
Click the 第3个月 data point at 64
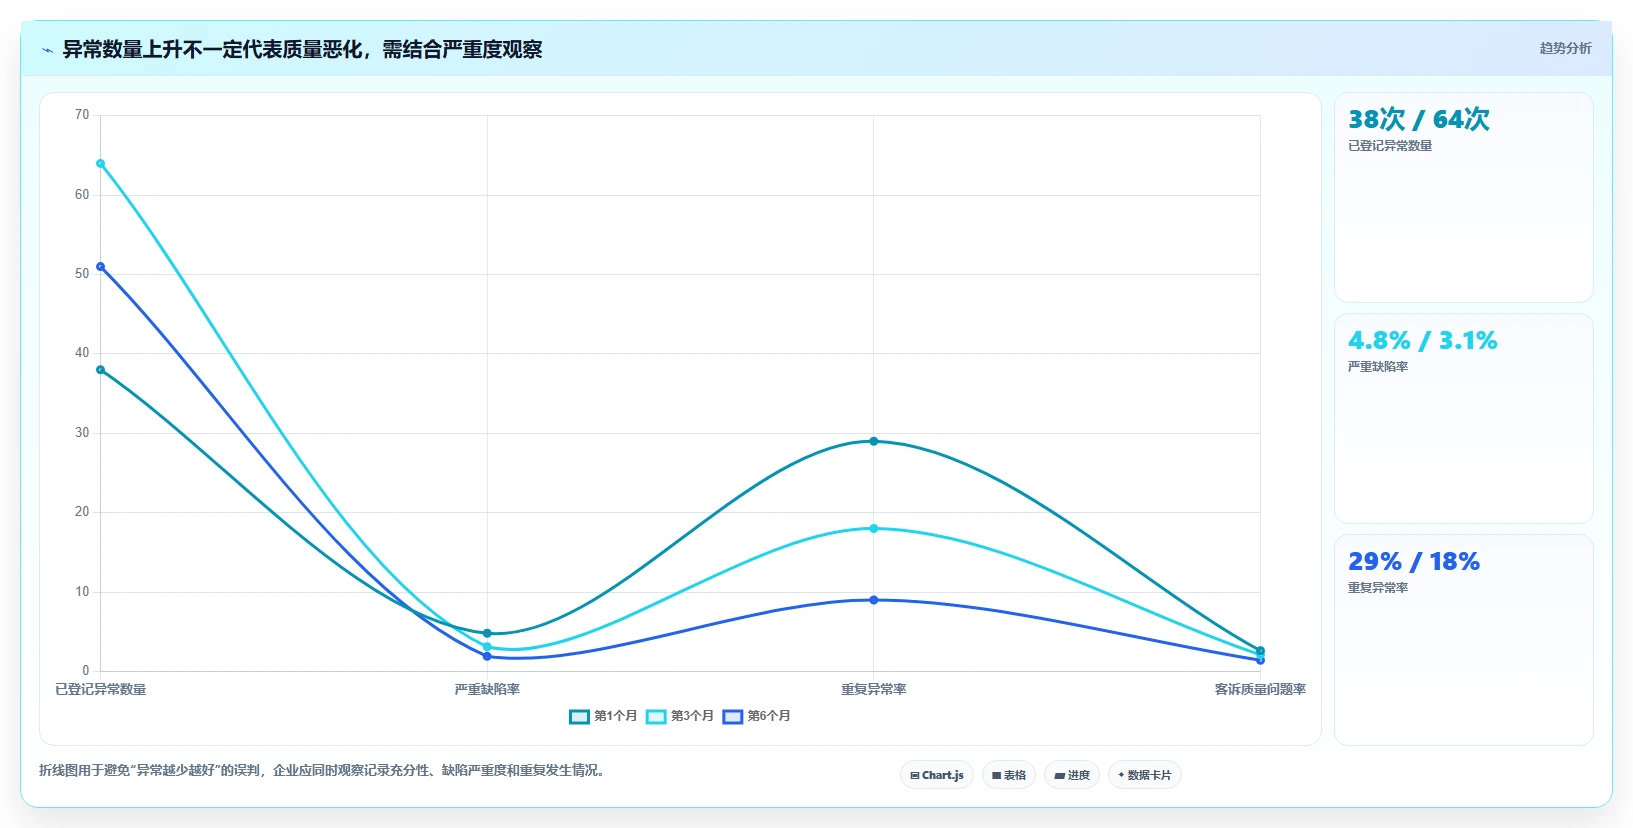point(100,164)
